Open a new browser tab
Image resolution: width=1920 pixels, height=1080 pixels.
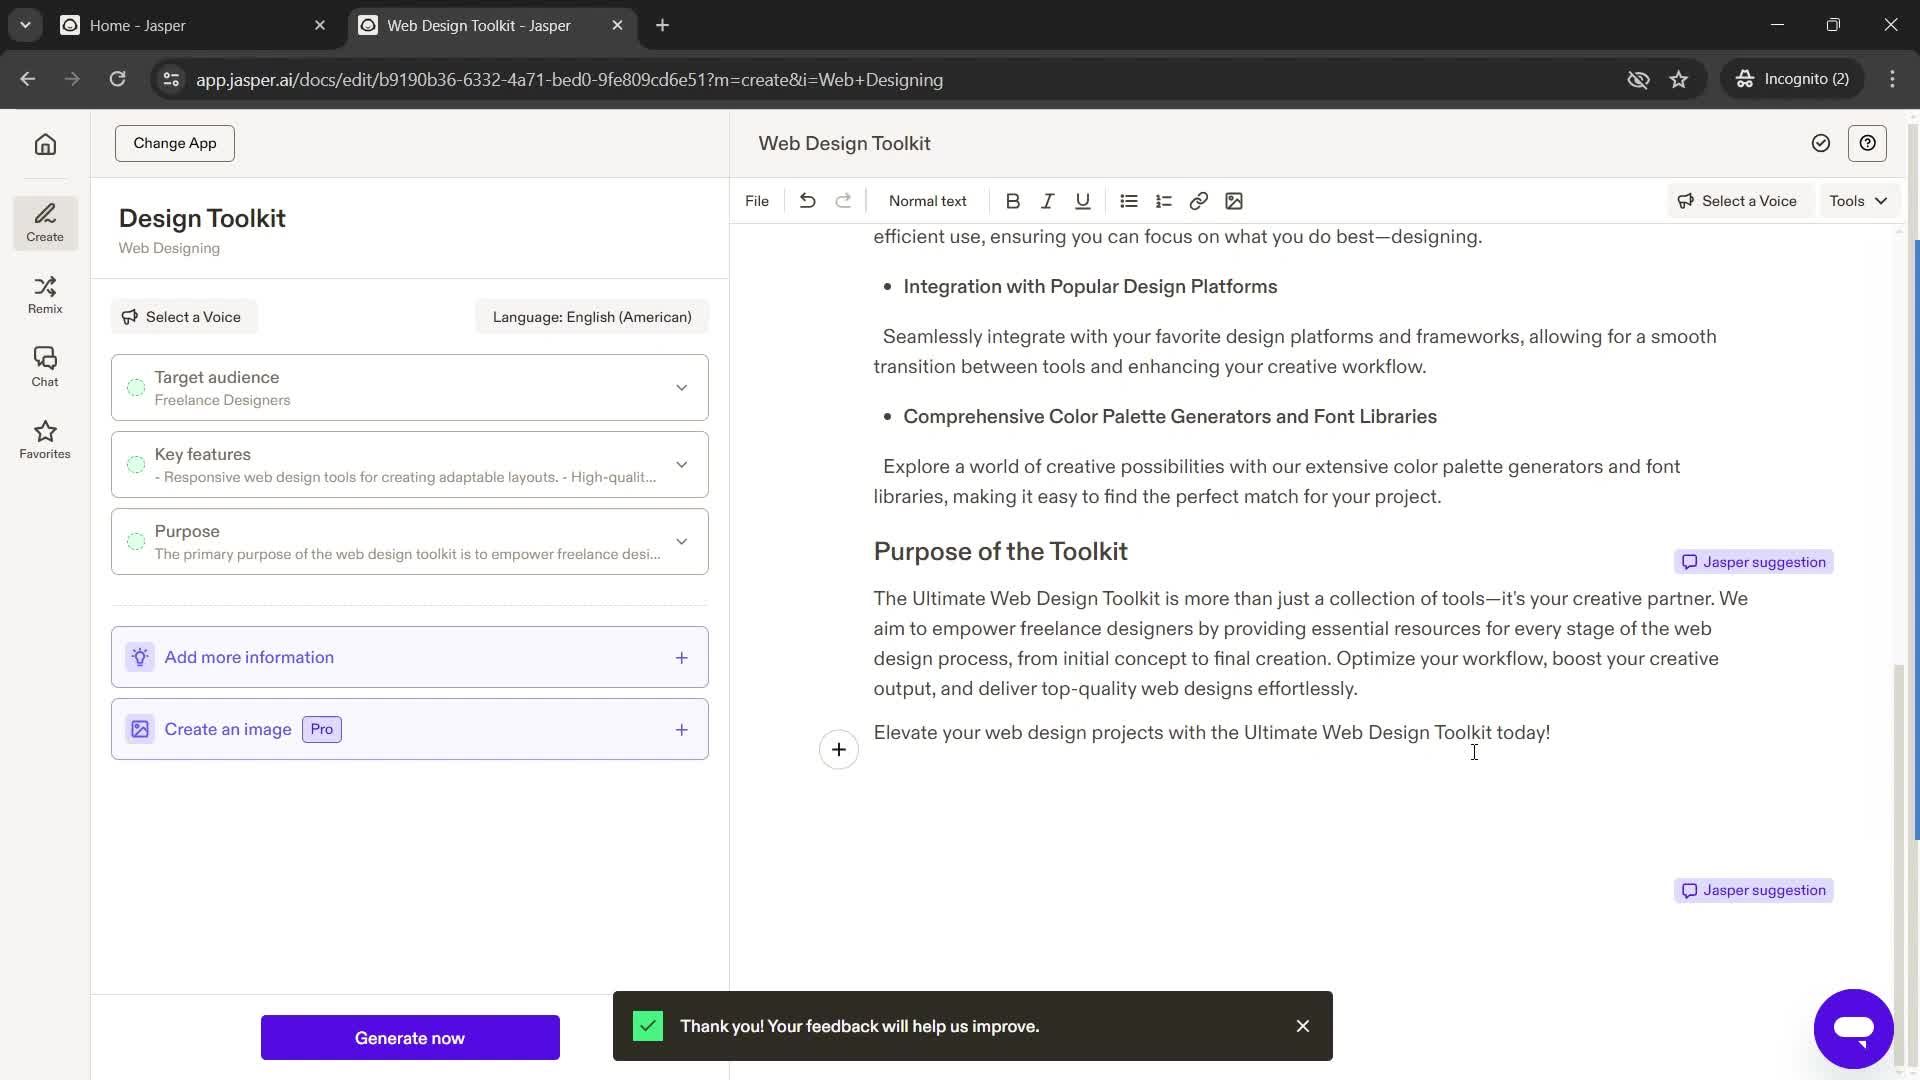tap(663, 25)
